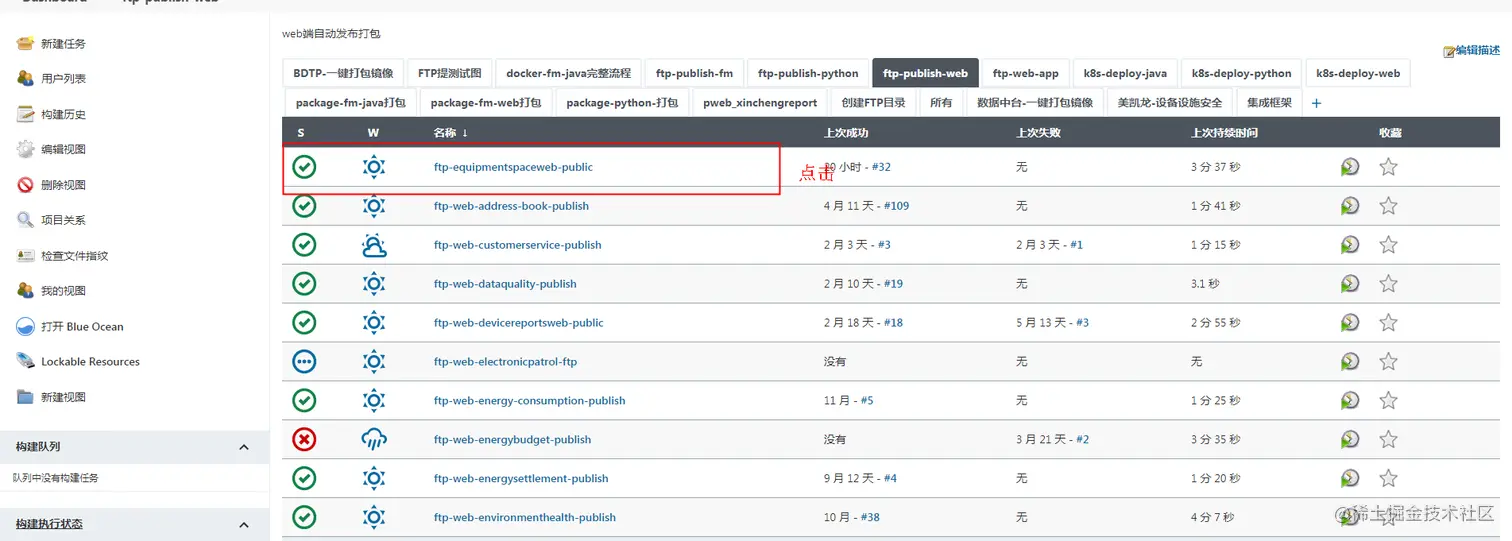This screenshot has width=1512, height=541.
Task: Toggle favorite star for ftp-web-energysettlement-publish
Action: click(x=1388, y=479)
